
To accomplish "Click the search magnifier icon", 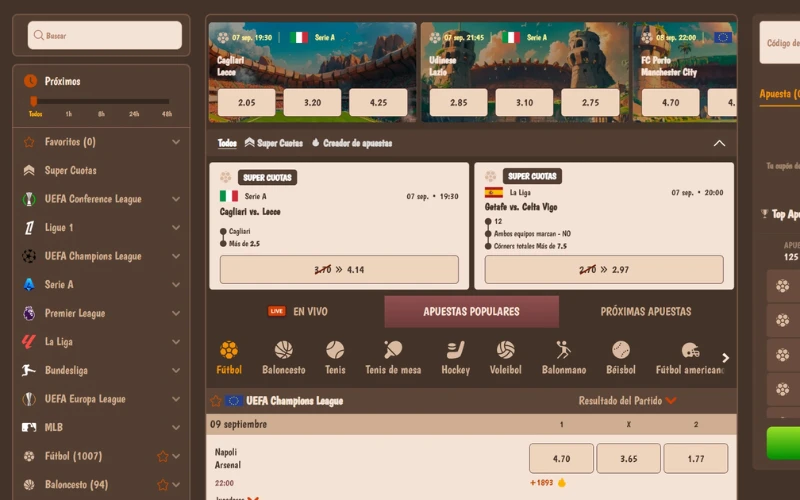I will pos(38,35).
